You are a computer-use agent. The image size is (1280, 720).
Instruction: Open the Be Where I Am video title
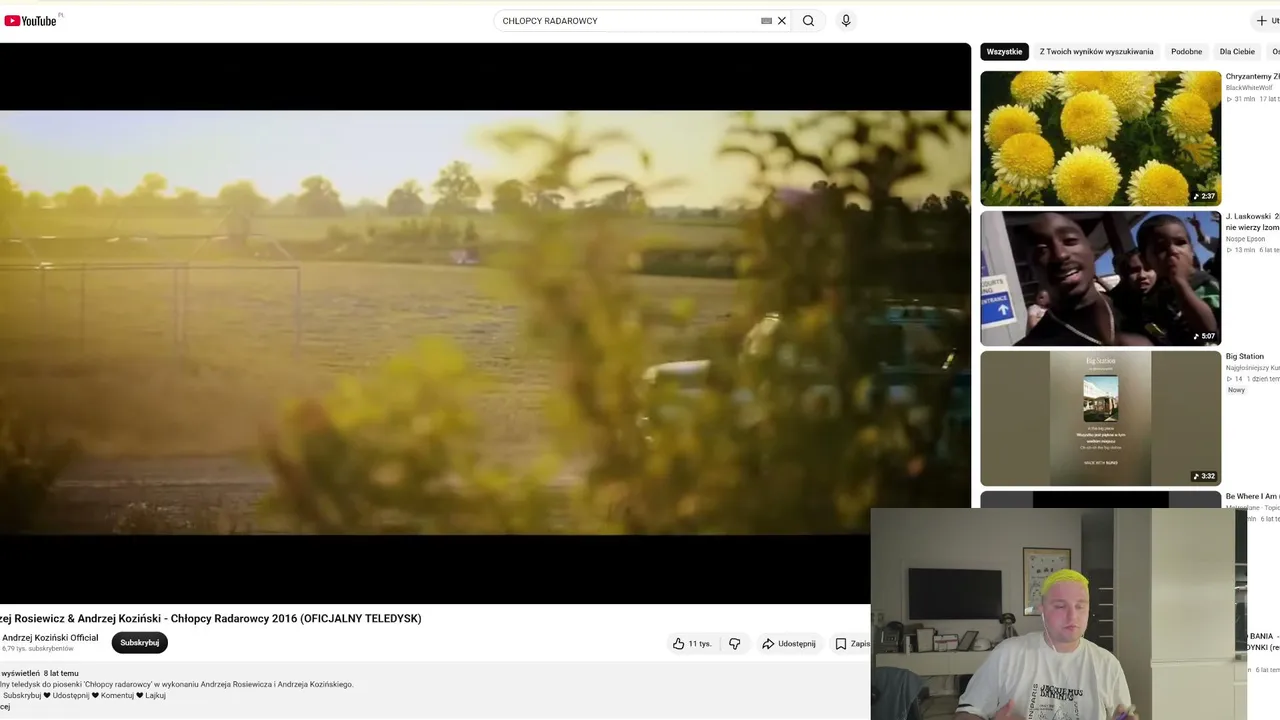pyautogui.click(x=1253, y=497)
